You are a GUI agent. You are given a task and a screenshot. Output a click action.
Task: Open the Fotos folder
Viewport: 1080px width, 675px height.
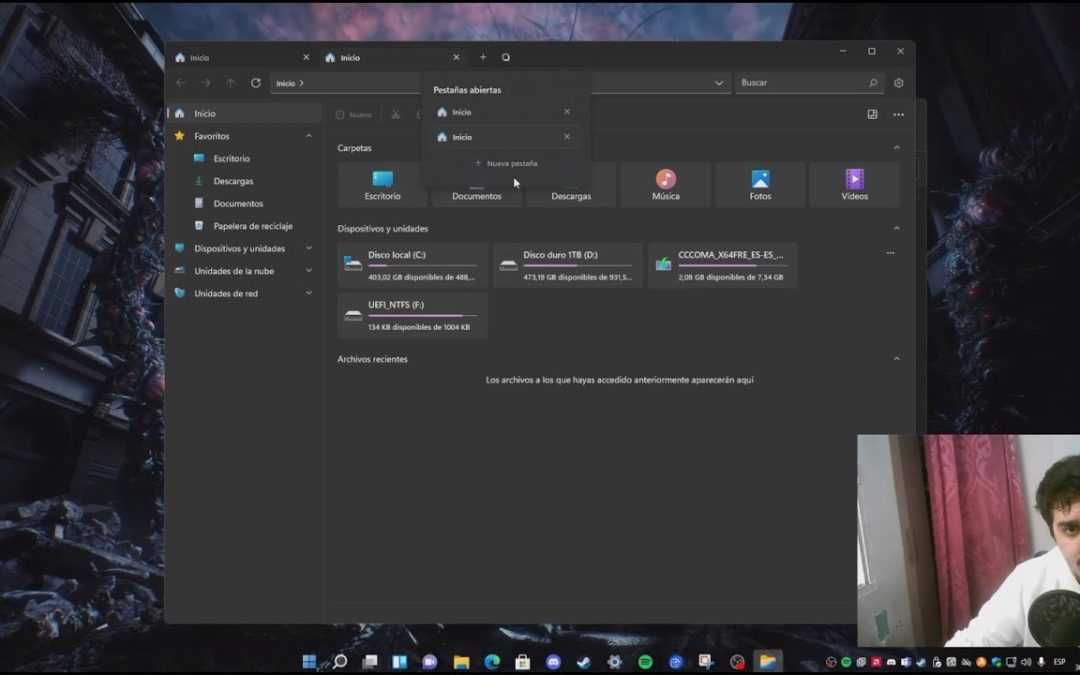pyautogui.click(x=760, y=184)
